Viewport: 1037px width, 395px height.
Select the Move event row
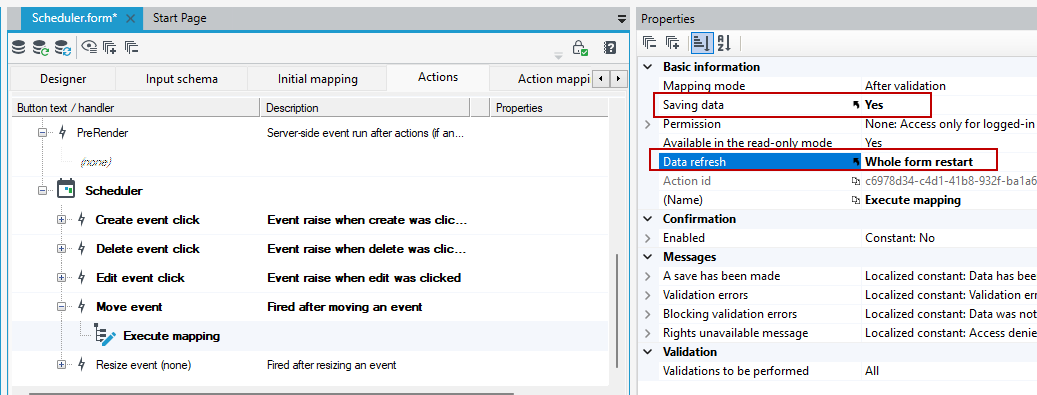coord(310,307)
